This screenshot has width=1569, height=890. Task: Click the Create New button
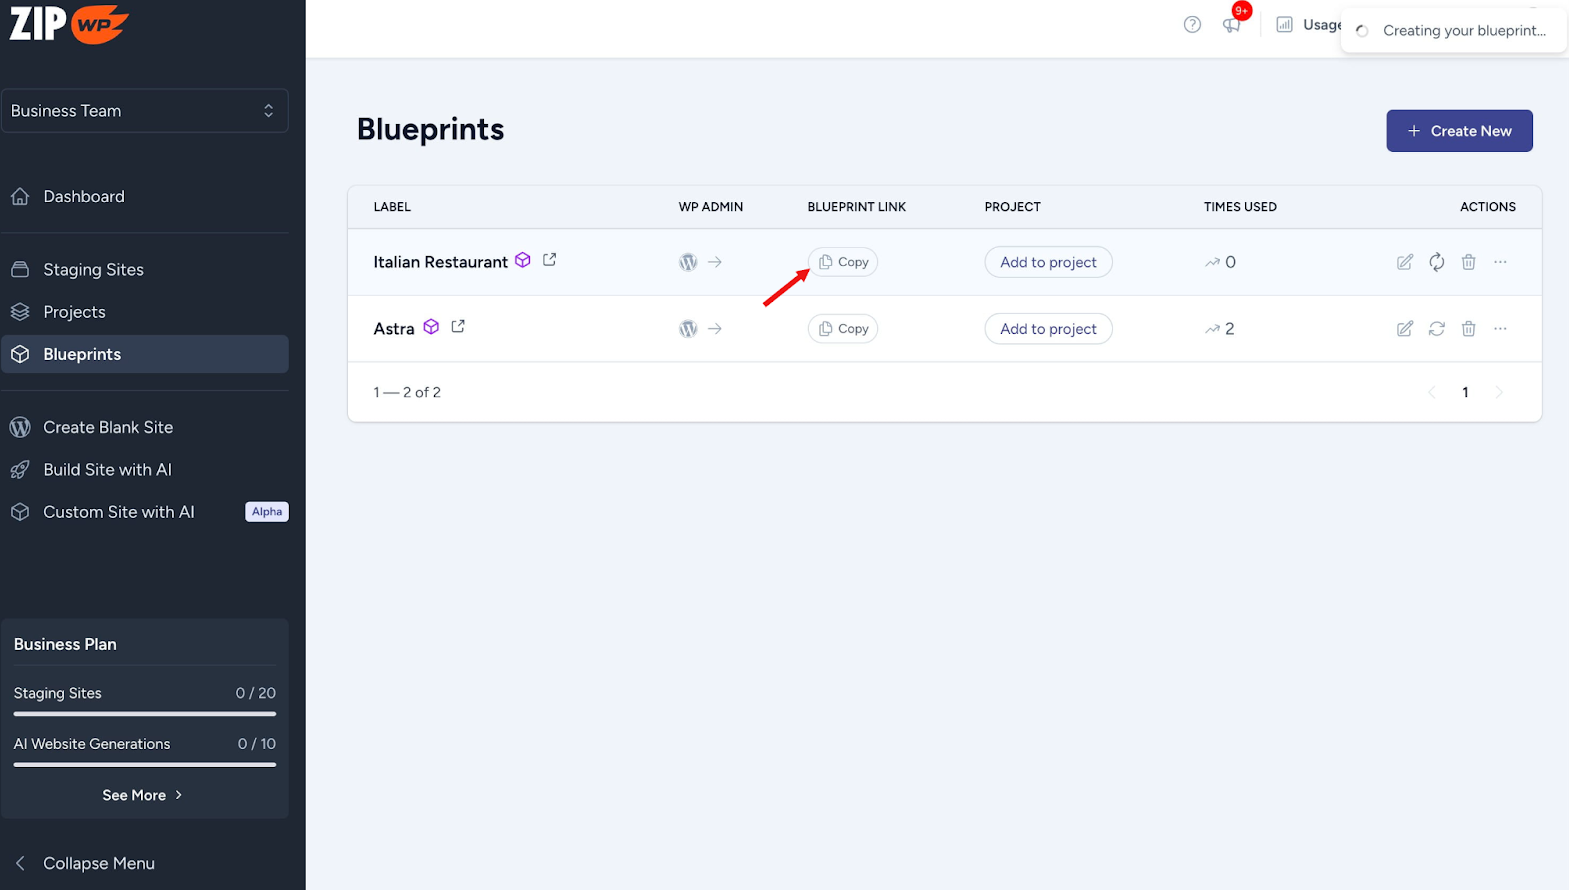(1459, 131)
